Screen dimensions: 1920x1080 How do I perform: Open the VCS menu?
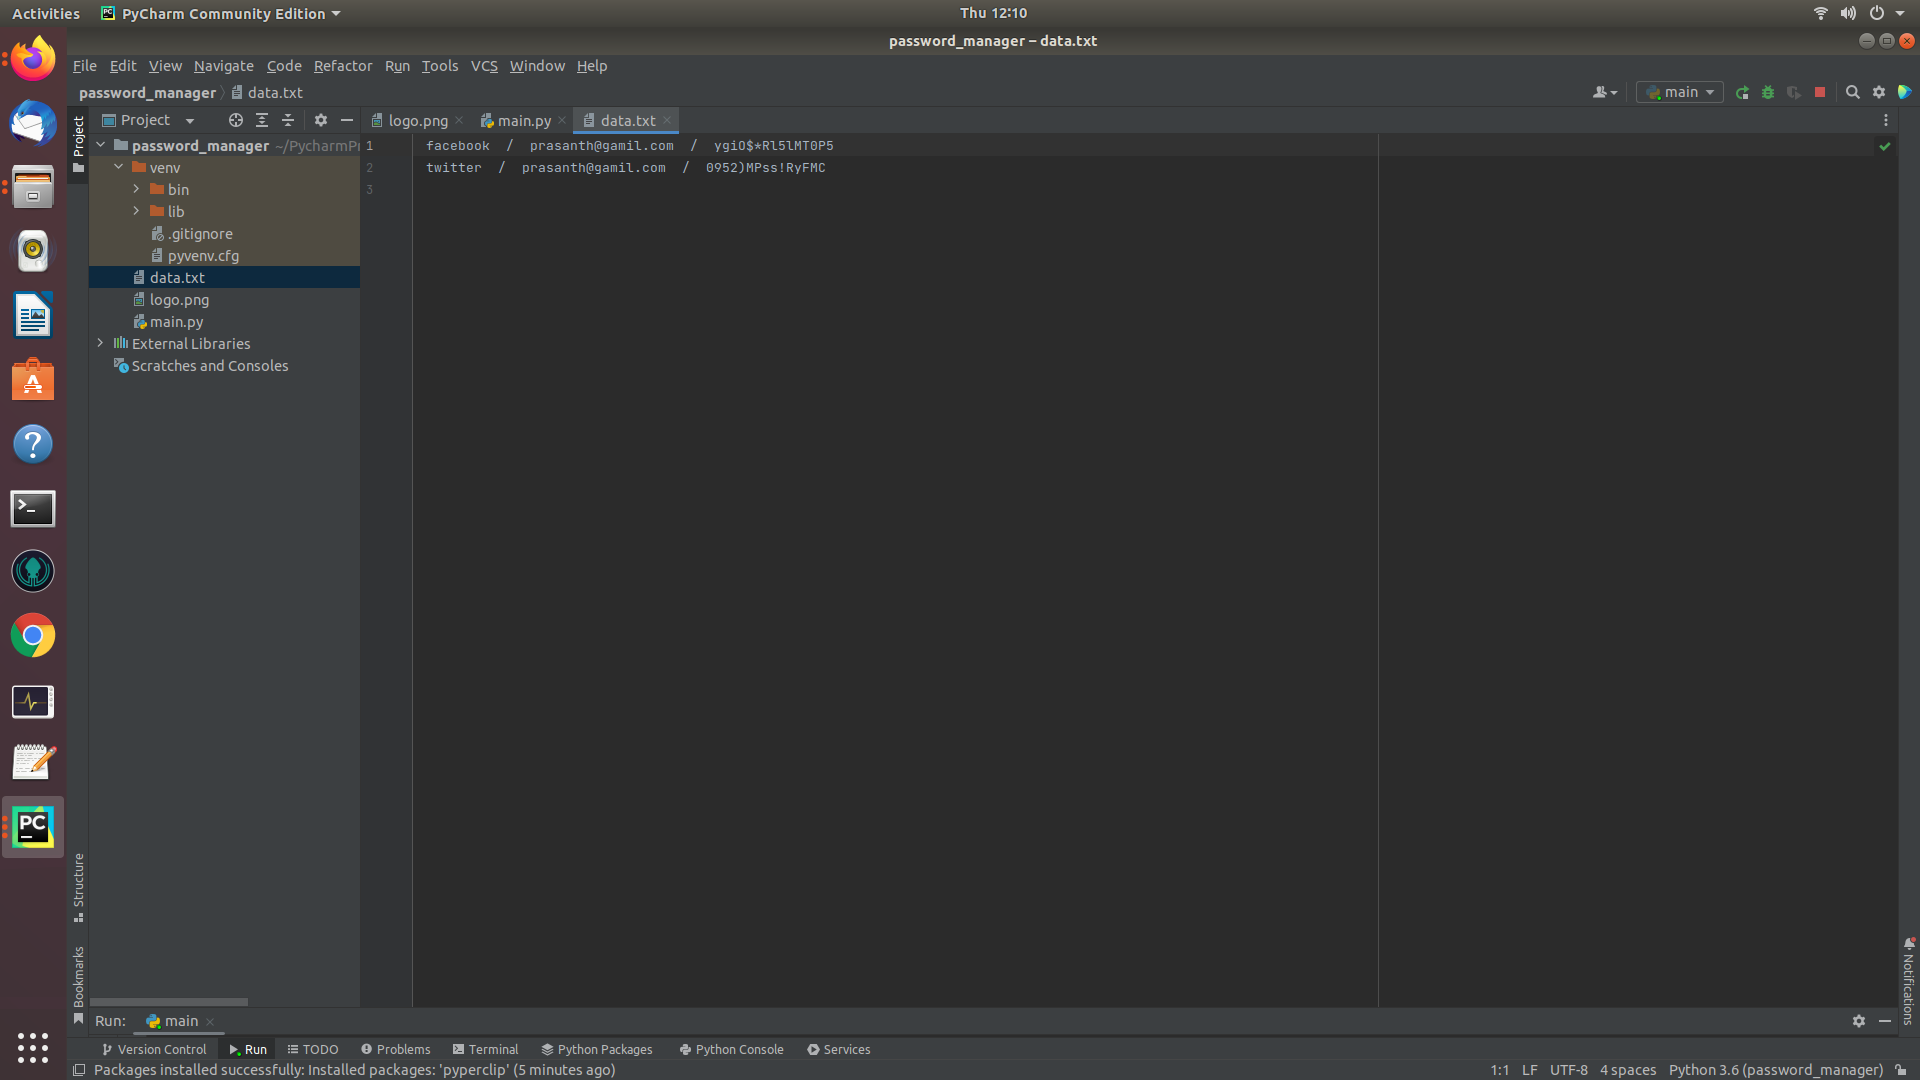pos(484,66)
